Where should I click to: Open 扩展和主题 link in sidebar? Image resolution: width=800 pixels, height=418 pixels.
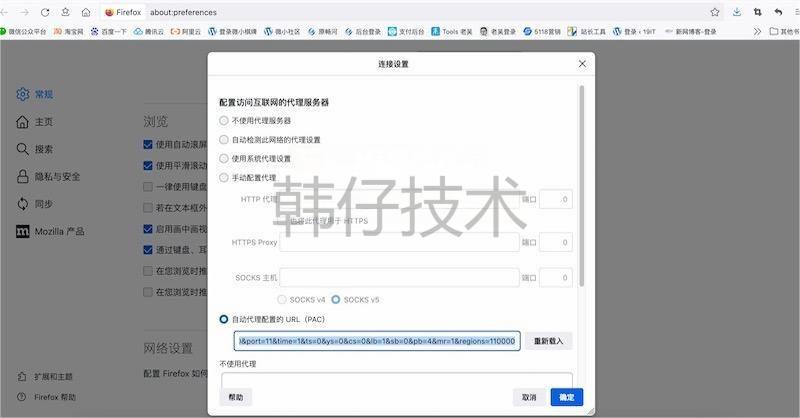[45, 377]
